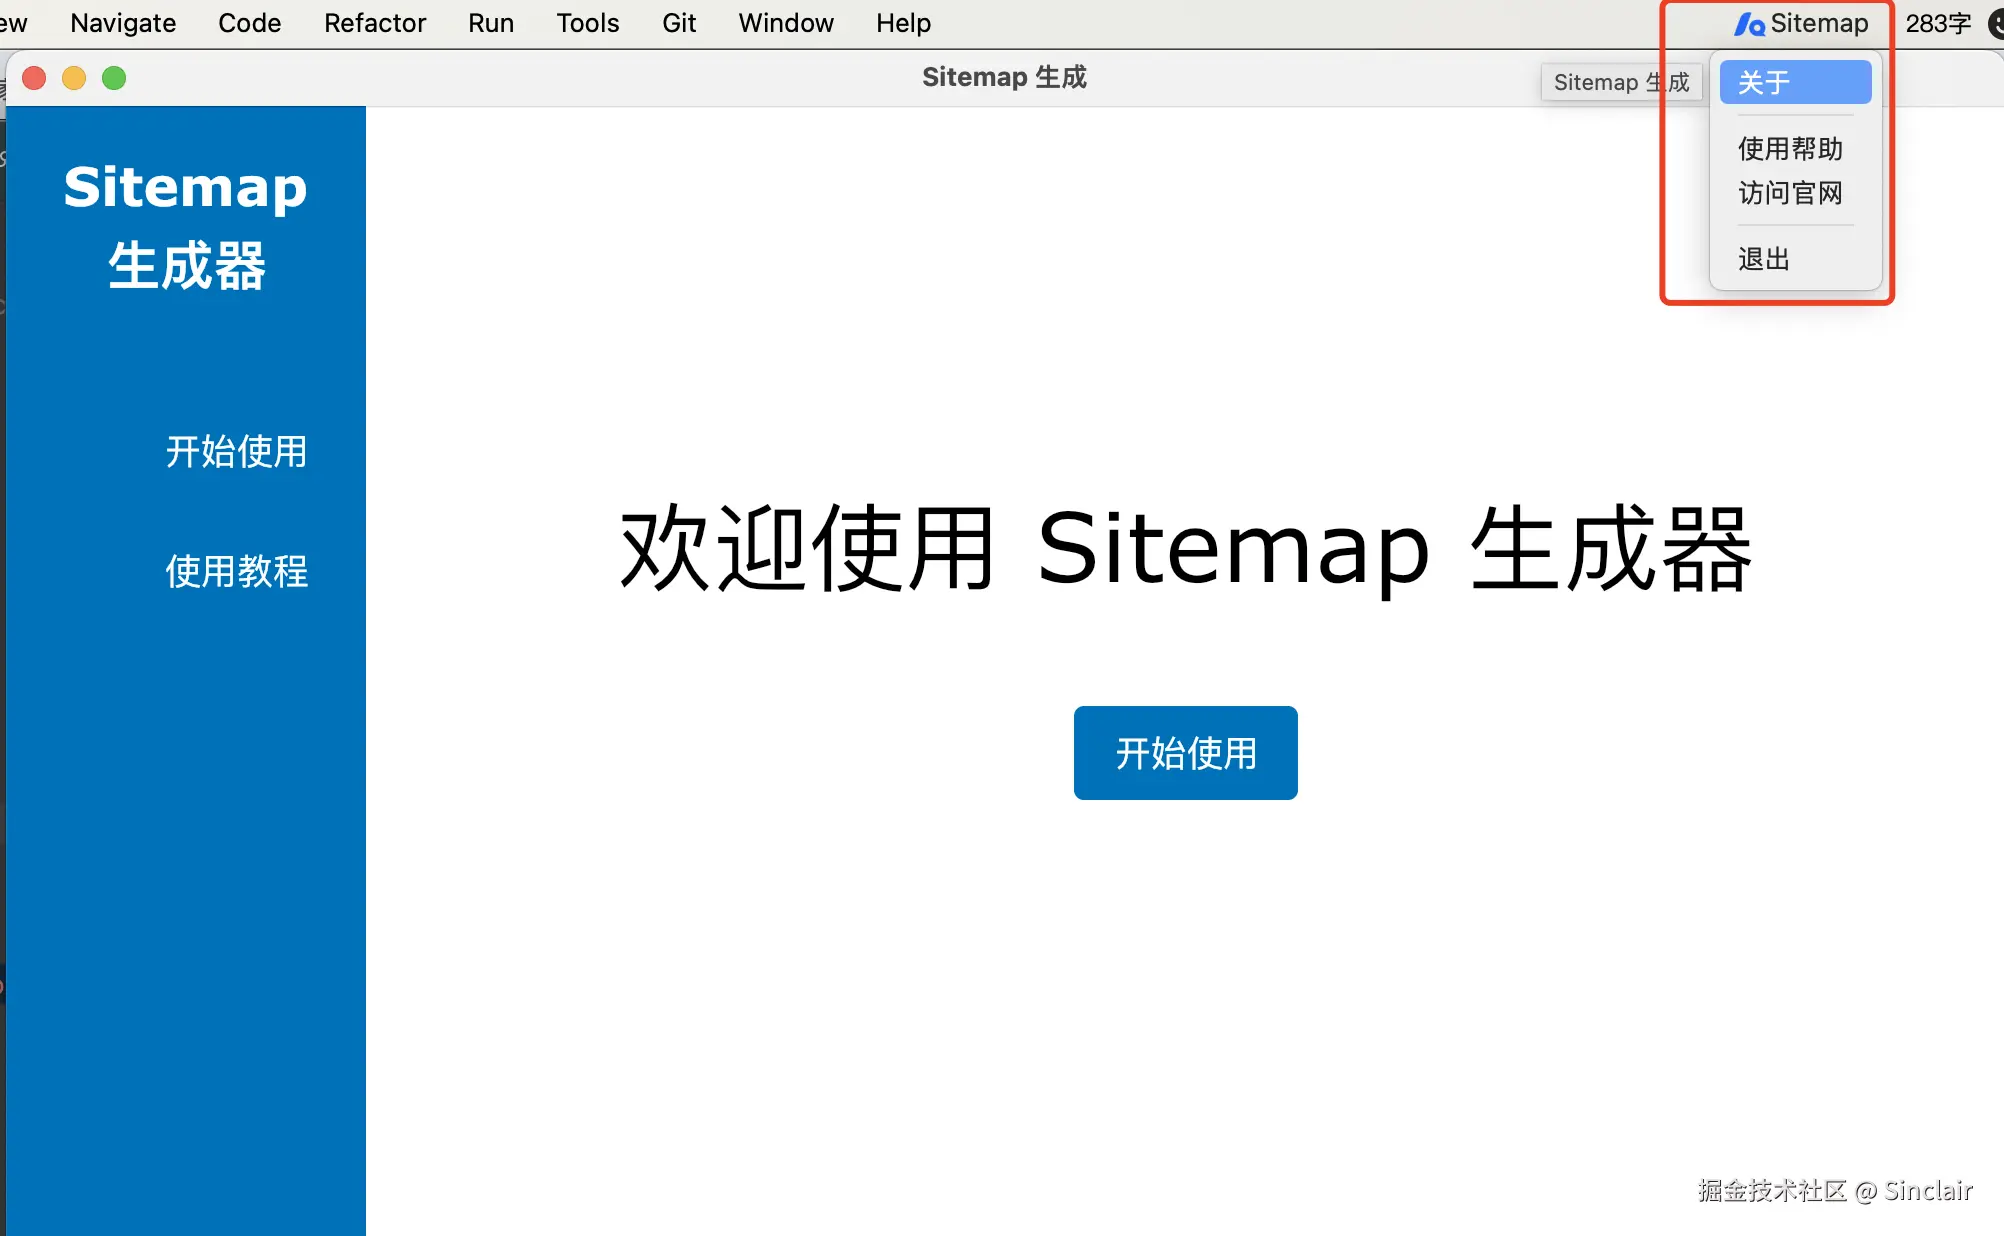Click the Sitemap 生成器 sidebar logo title

tap(186, 226)
